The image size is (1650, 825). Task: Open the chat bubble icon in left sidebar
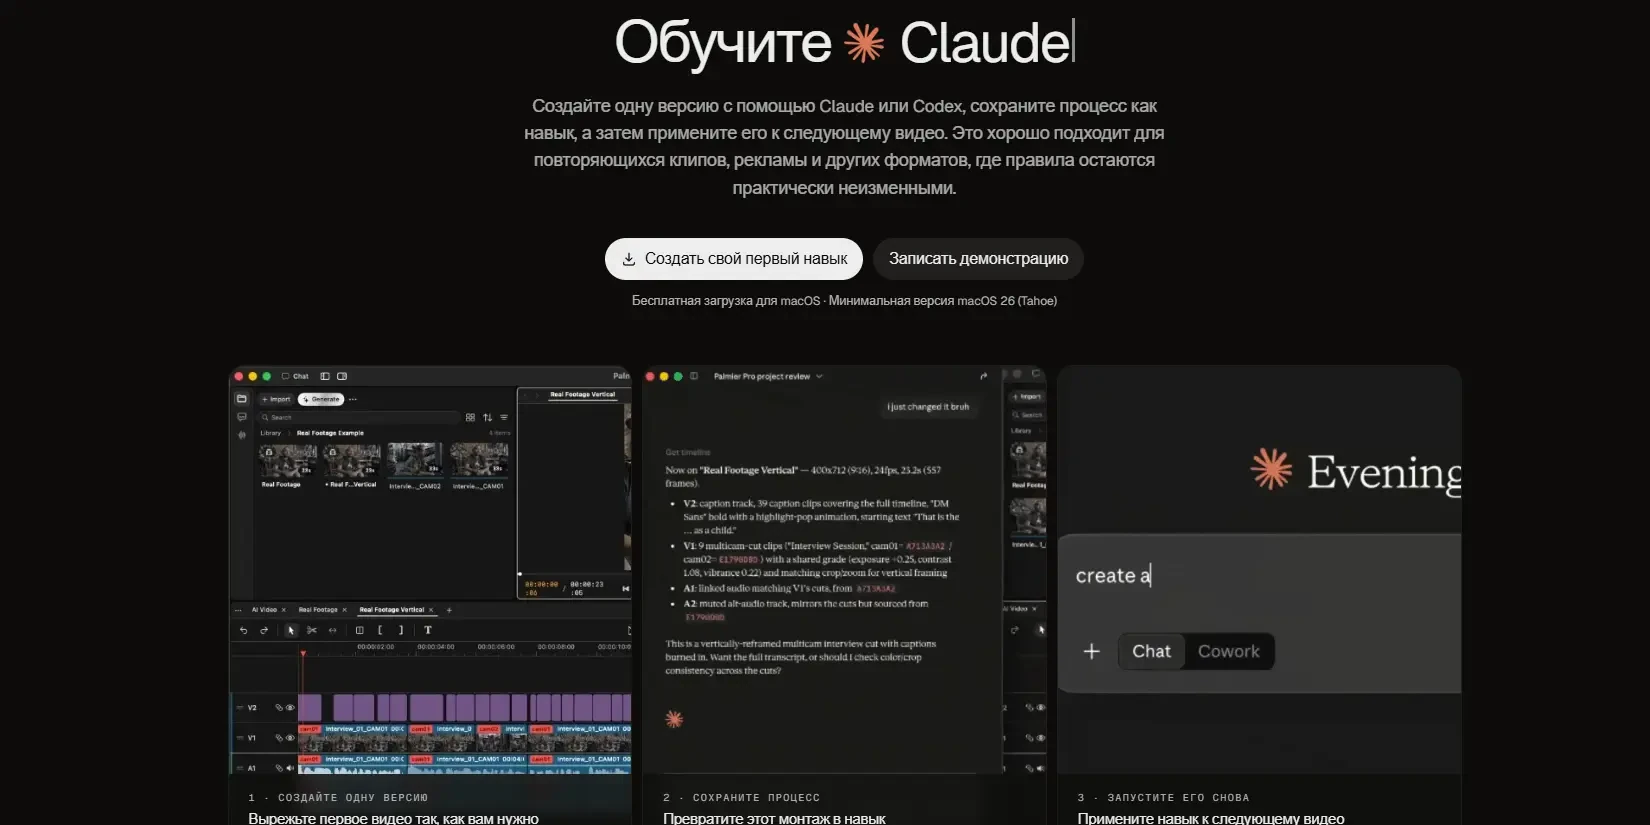pyautogui.click(x=241, y=417)
